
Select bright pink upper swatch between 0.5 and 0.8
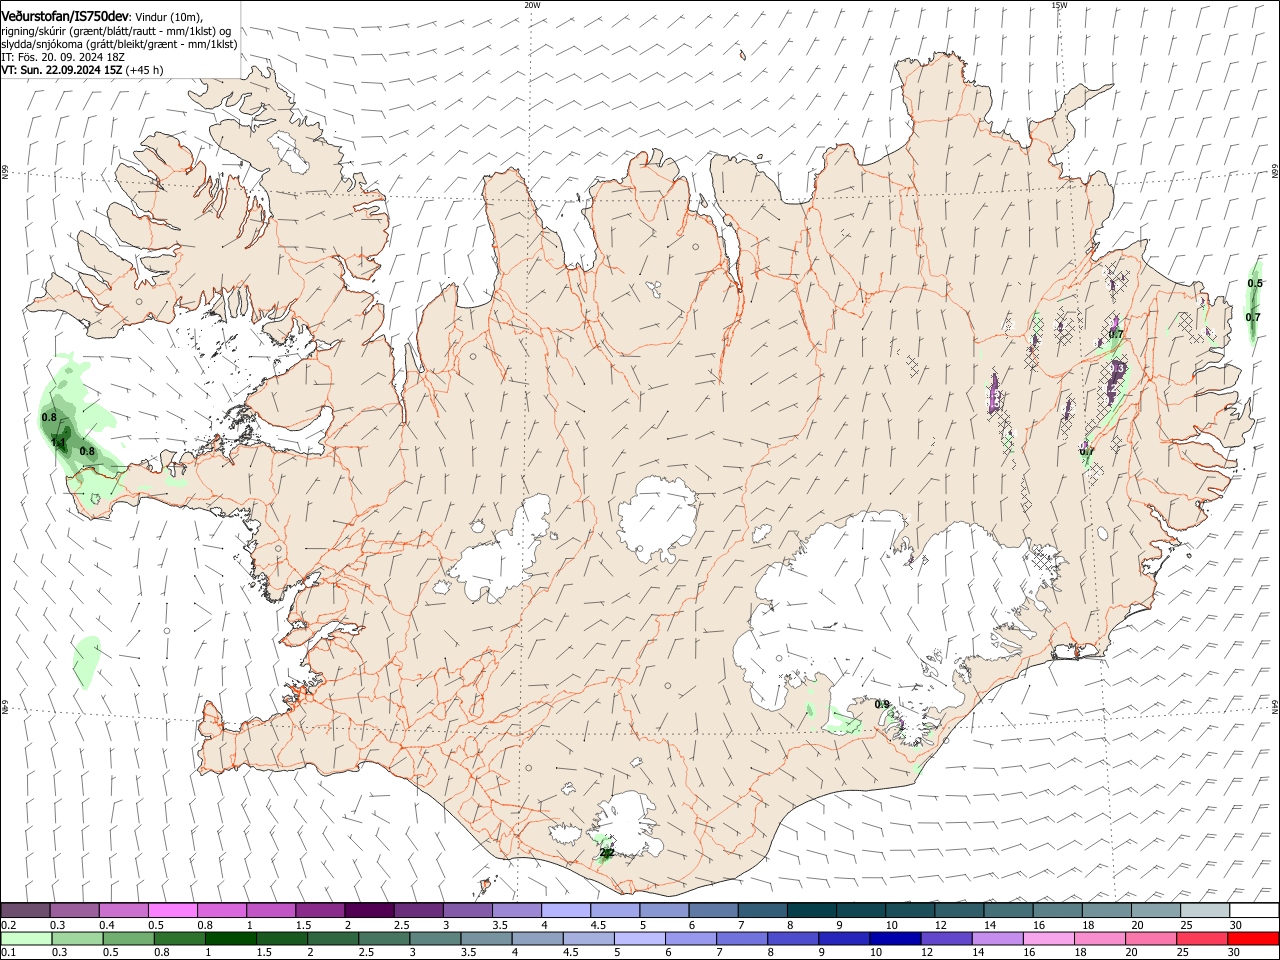point(172,910)
